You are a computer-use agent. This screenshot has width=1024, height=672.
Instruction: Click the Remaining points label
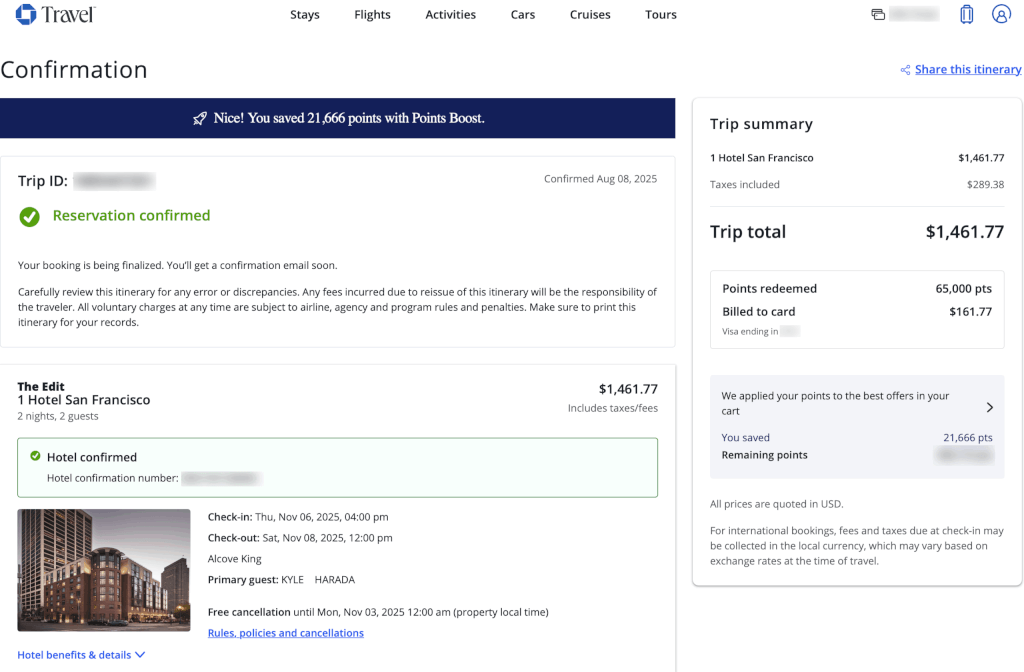(764, 455)
